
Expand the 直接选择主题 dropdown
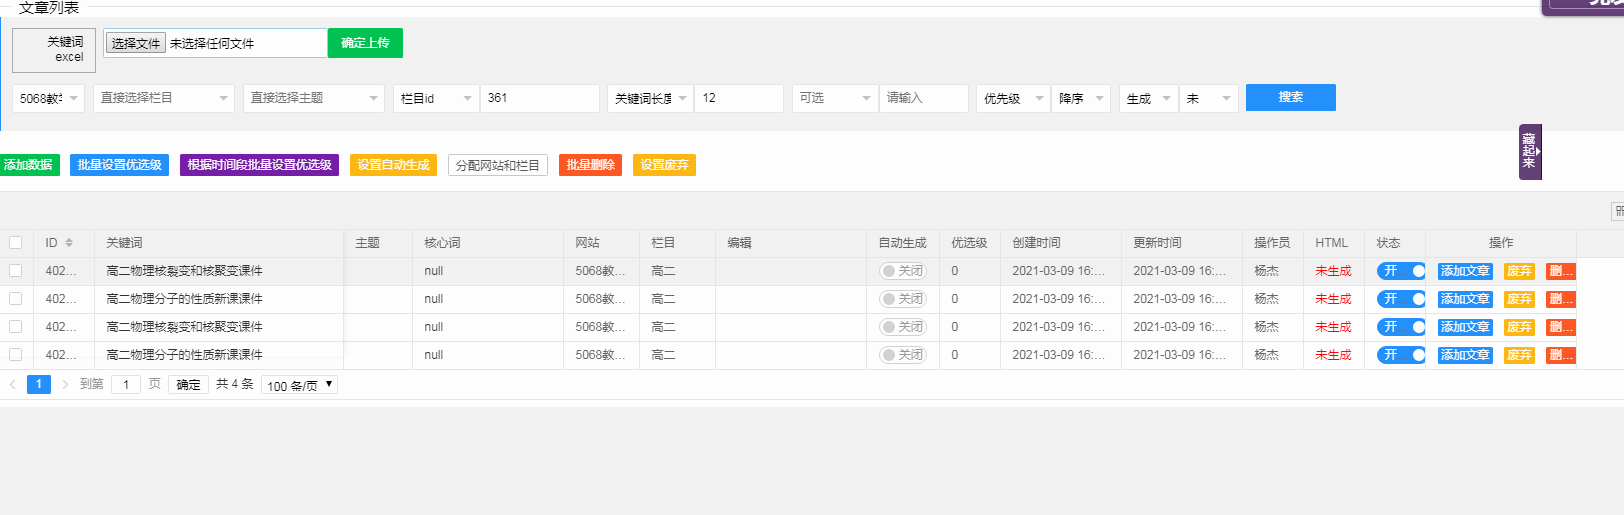point(313,98)
